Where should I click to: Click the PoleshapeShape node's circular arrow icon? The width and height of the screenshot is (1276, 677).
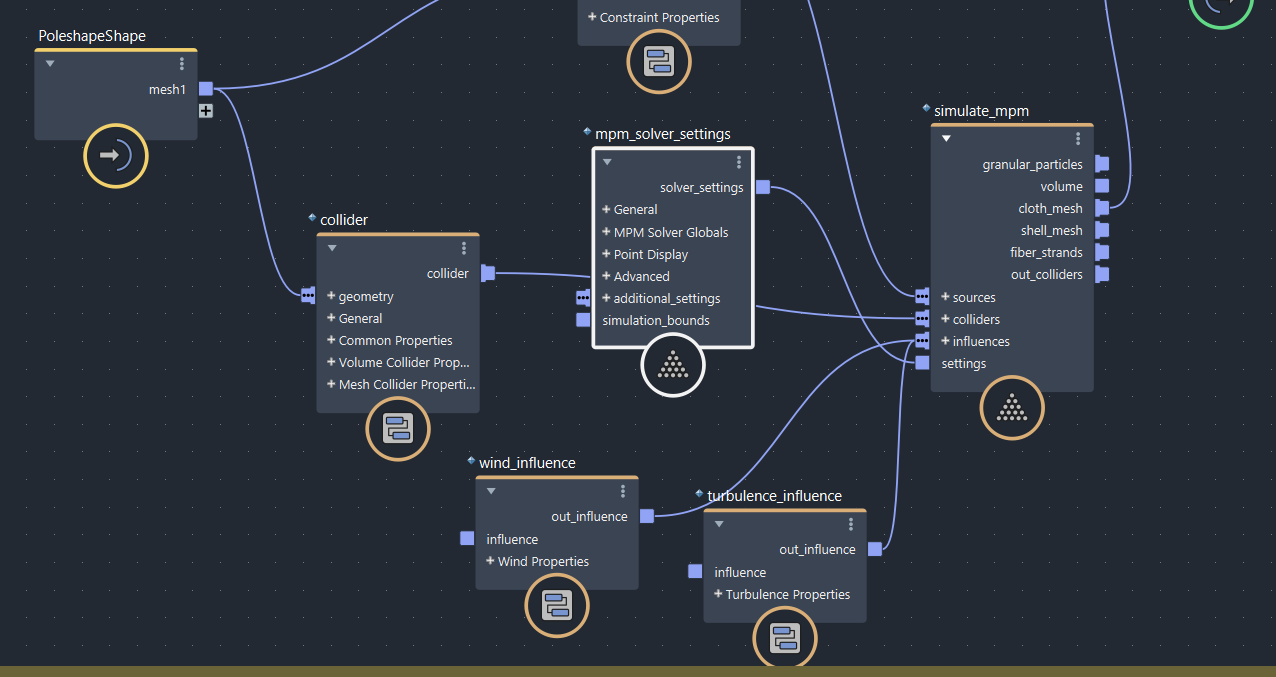116,156
